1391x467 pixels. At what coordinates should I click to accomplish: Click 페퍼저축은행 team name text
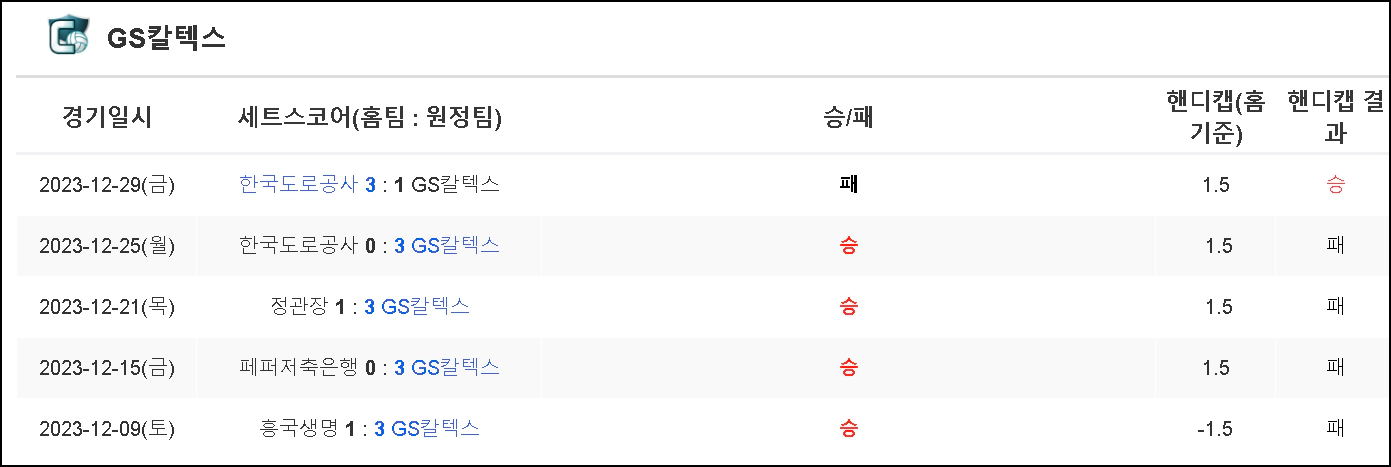(x=298, y=367)
